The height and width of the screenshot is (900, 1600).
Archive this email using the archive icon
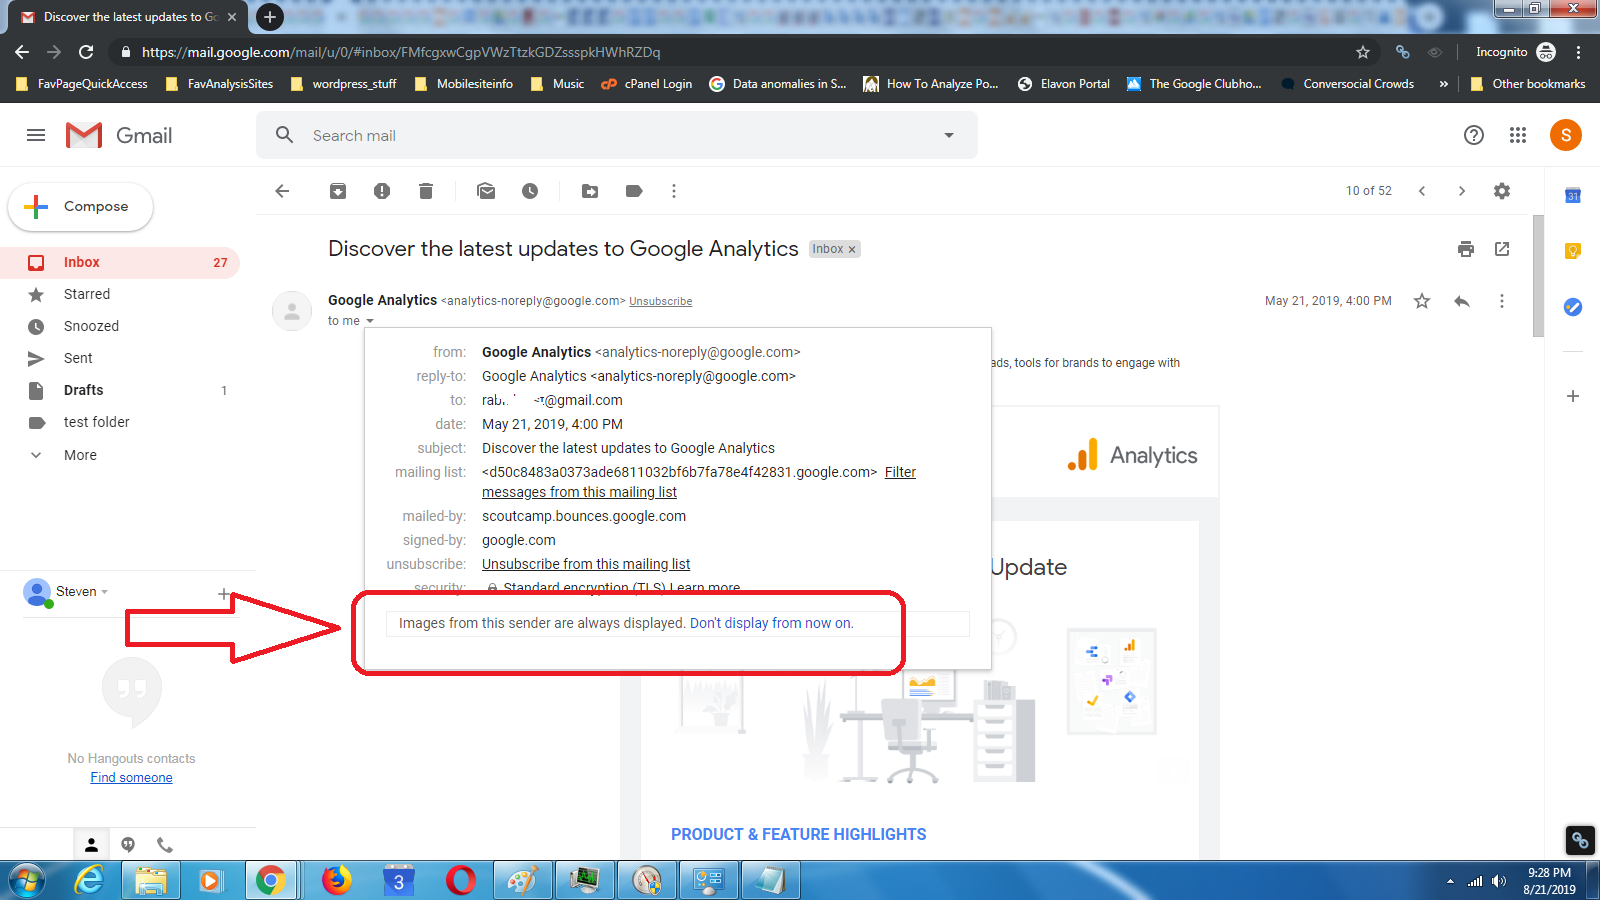pos(338,191)
